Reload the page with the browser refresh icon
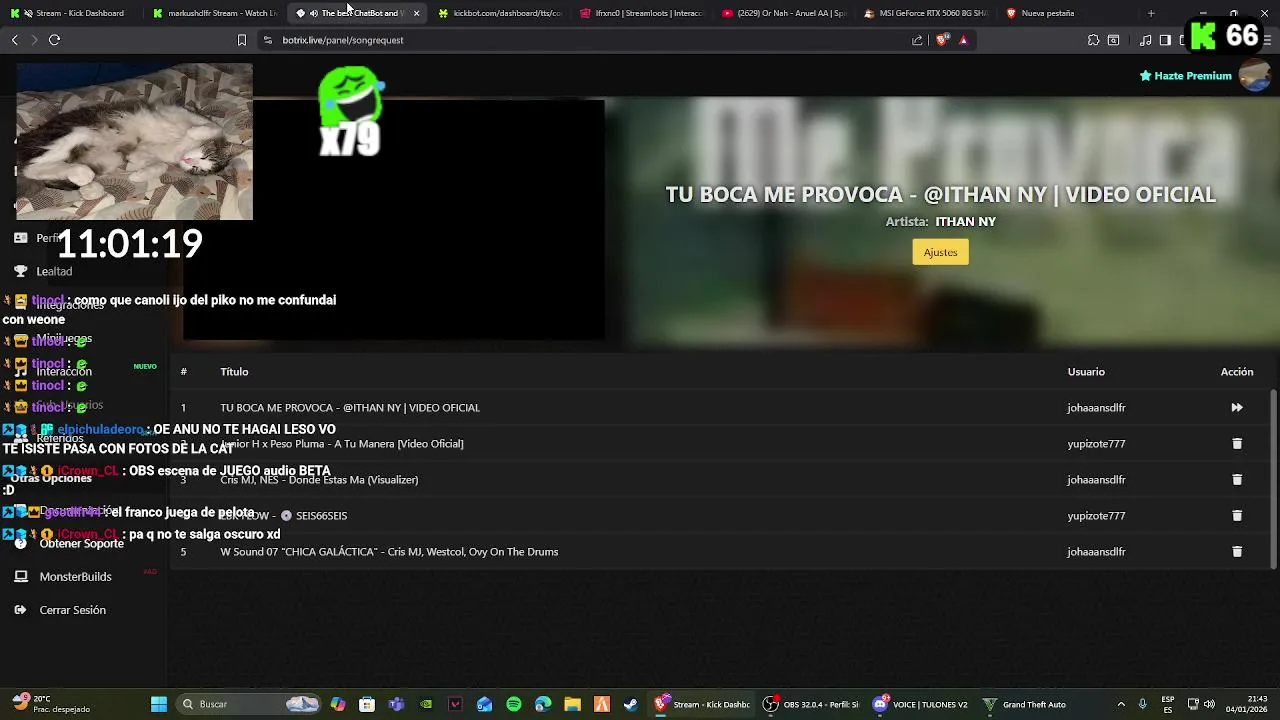 pyautogui.click(x=54, y=40)
